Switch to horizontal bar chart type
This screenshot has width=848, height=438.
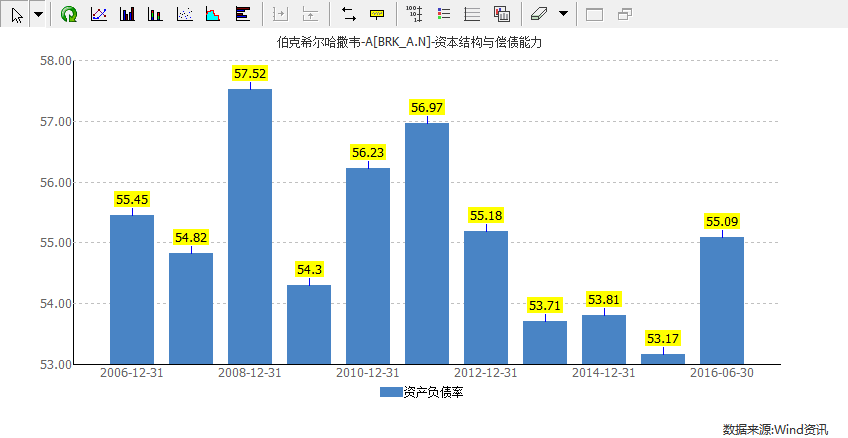pyautogui.click(x=243, y=15)
